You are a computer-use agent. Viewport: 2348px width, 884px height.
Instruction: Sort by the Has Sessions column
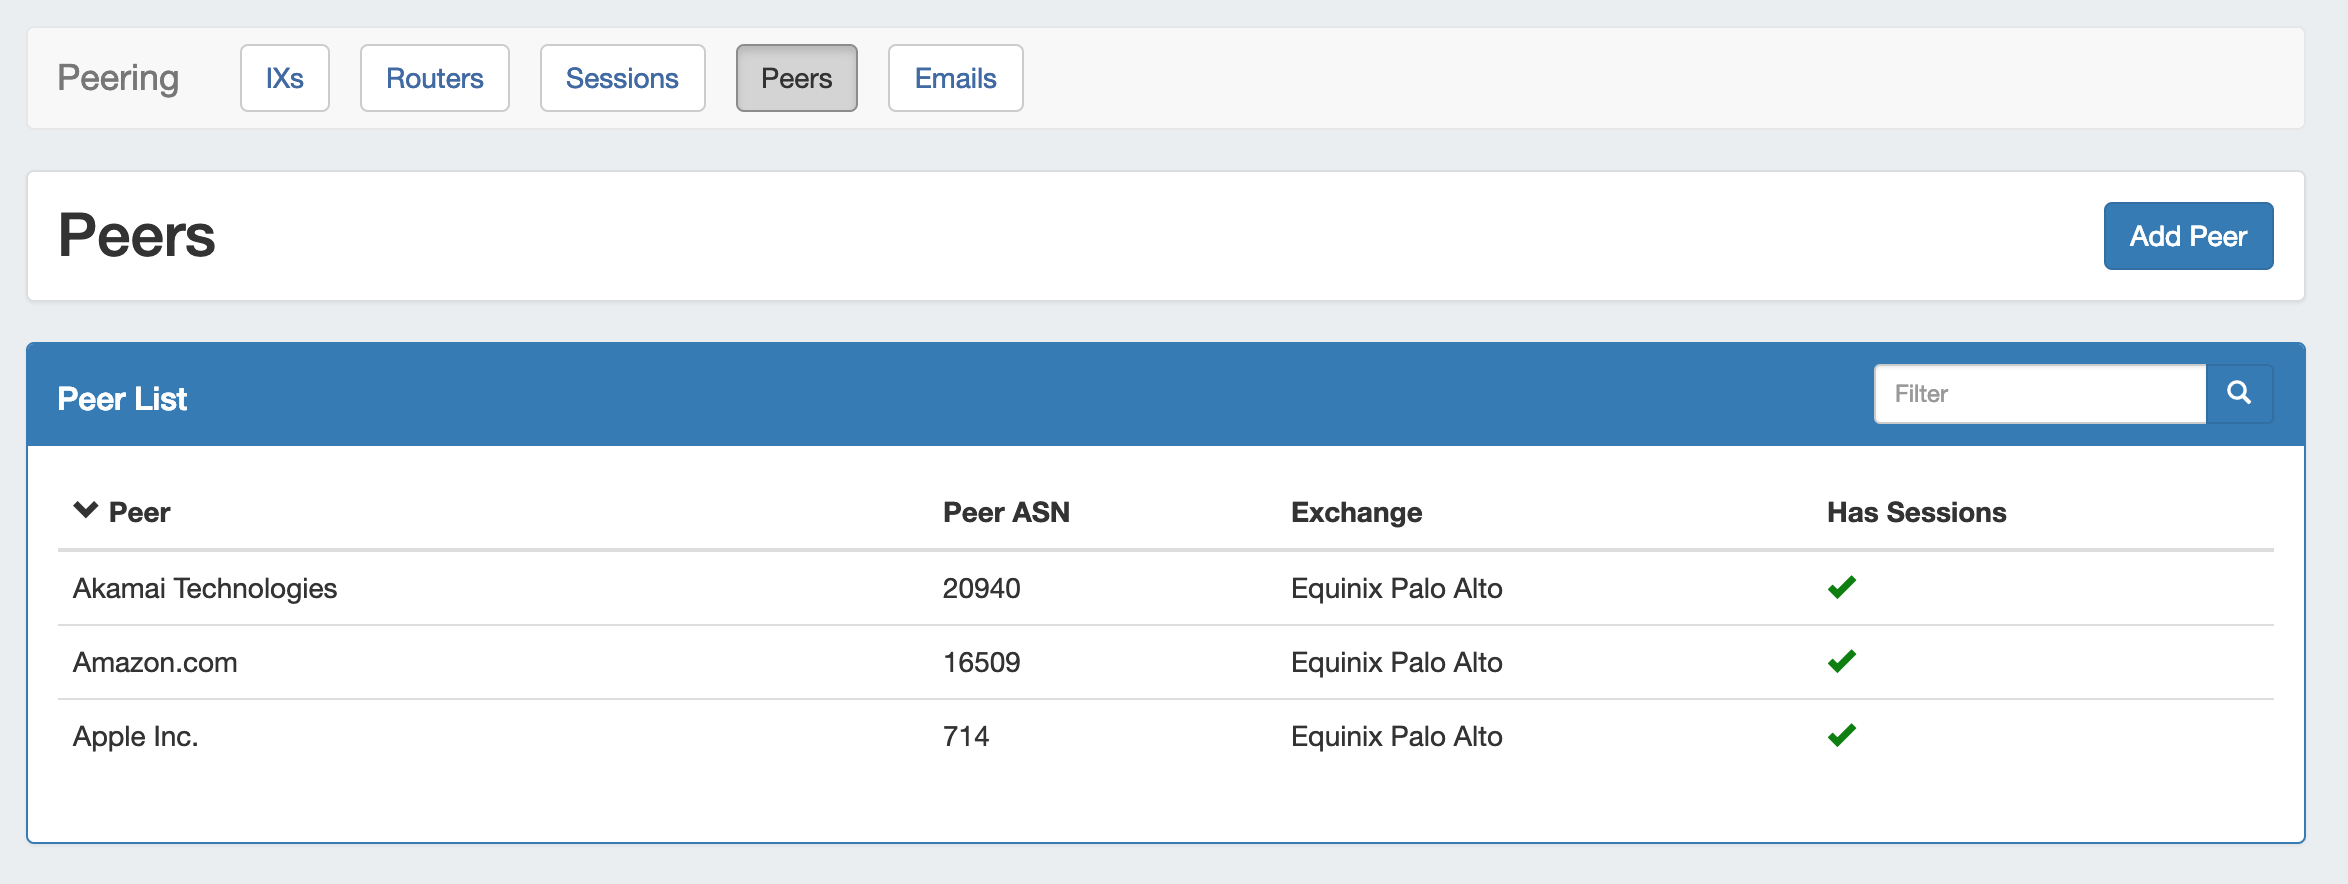click(x=1916, y=512)
